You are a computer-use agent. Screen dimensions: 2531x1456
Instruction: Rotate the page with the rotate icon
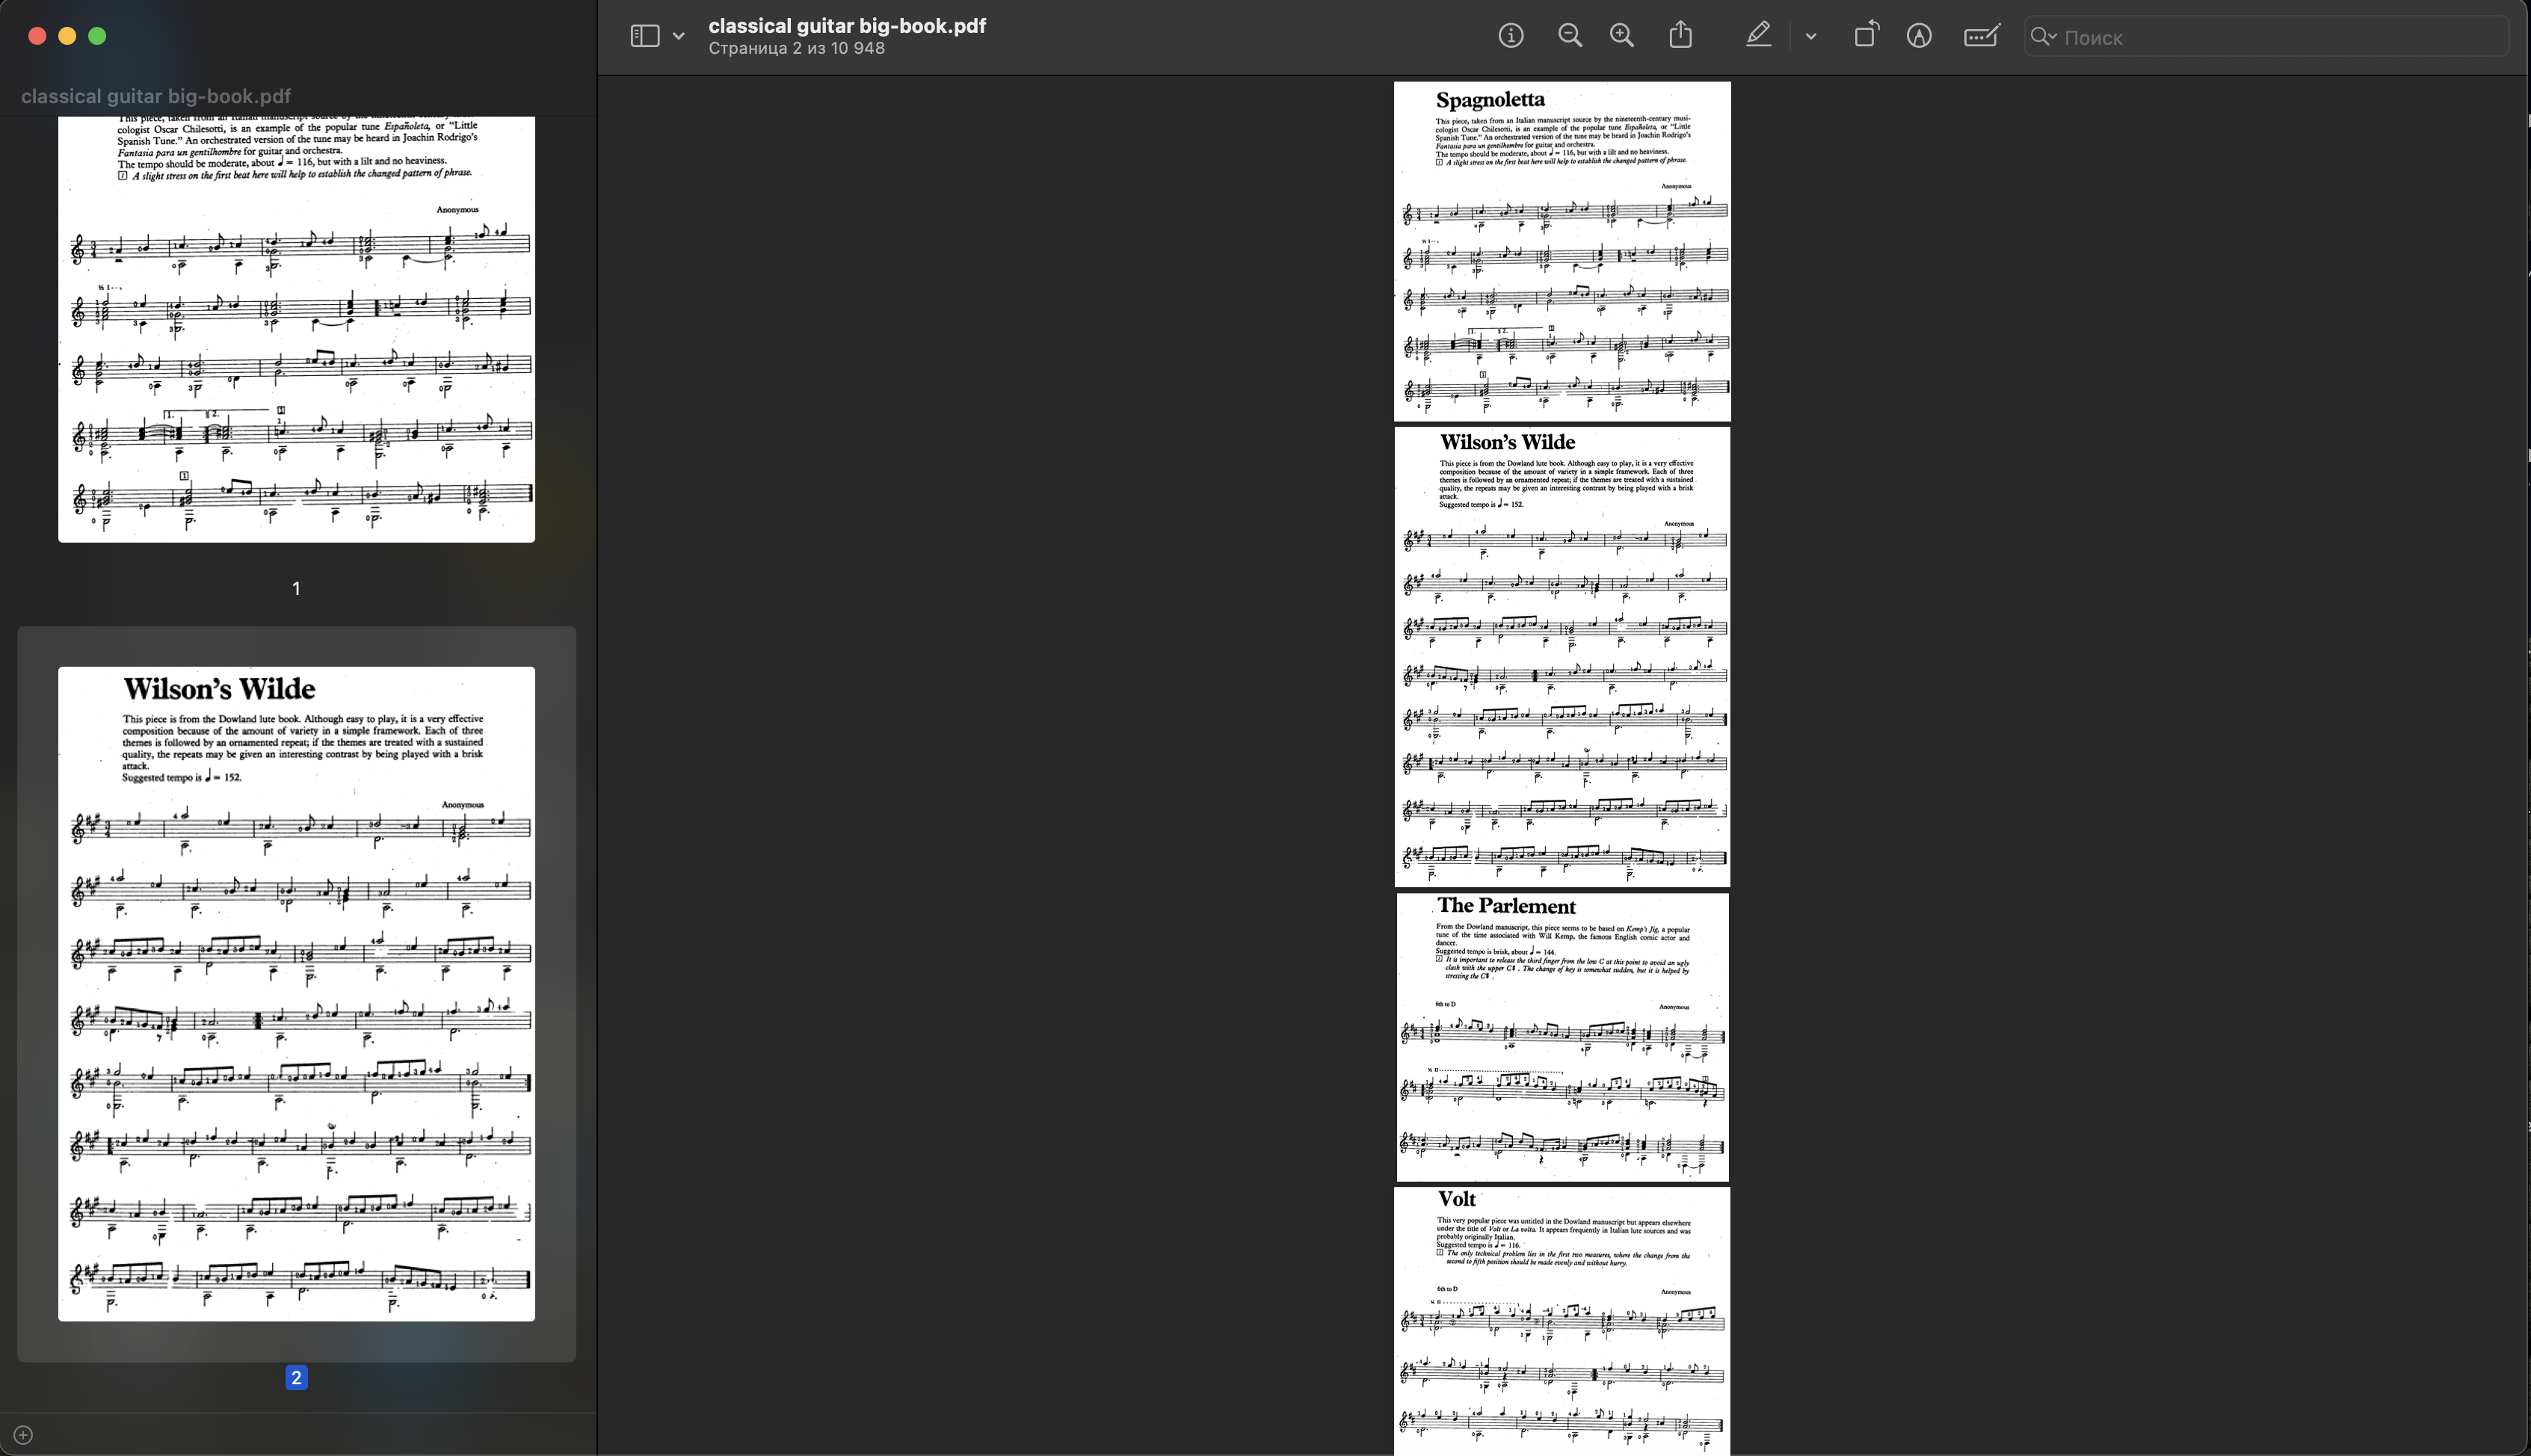click(1866, 36)
